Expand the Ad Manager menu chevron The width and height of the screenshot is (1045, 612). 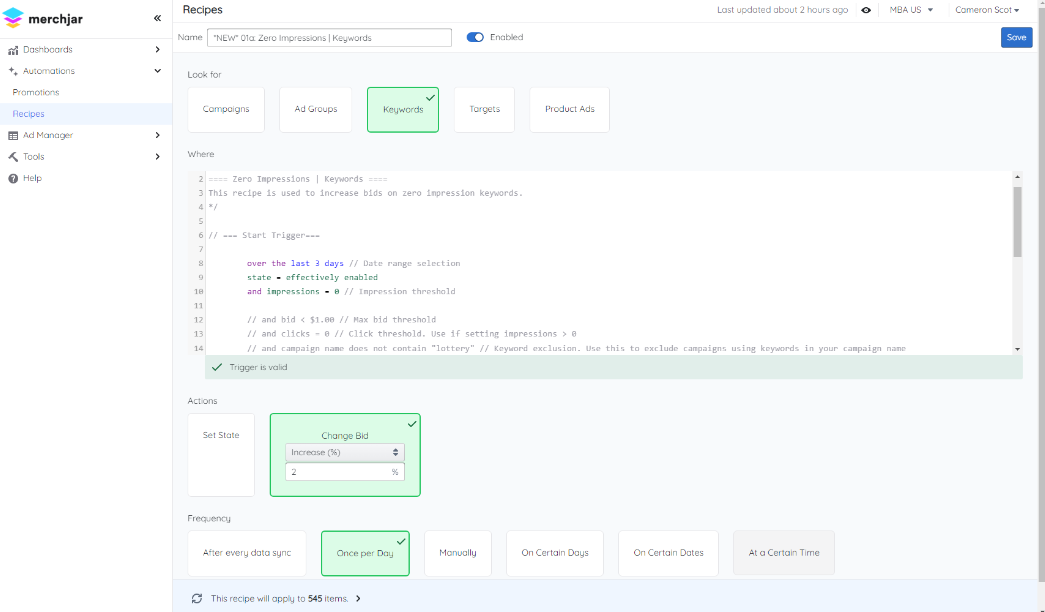tap(157, 135)
